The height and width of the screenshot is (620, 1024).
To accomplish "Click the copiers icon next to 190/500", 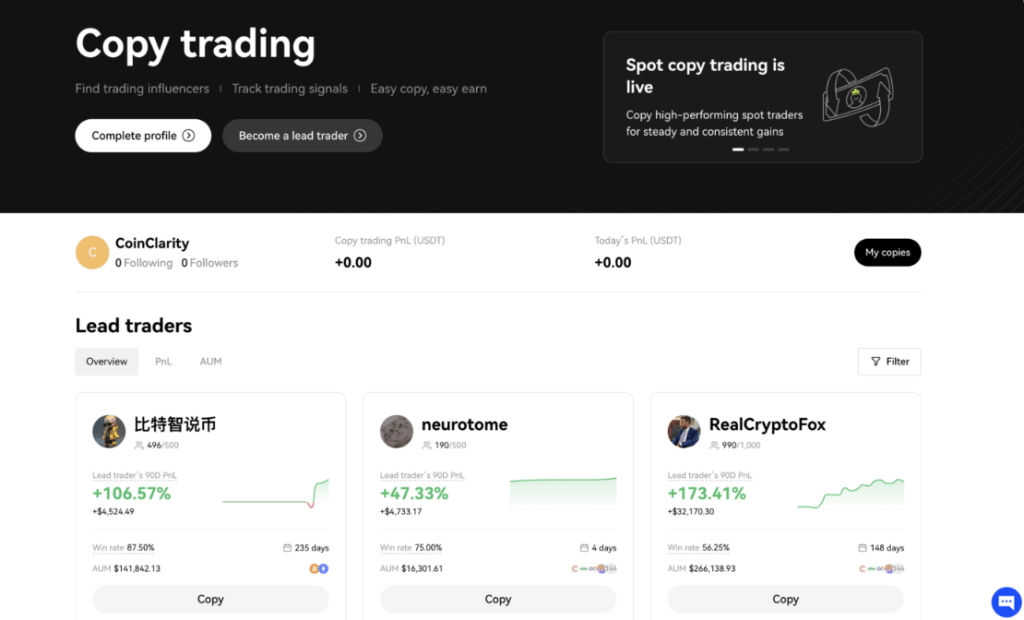I will tap(425, 444).
